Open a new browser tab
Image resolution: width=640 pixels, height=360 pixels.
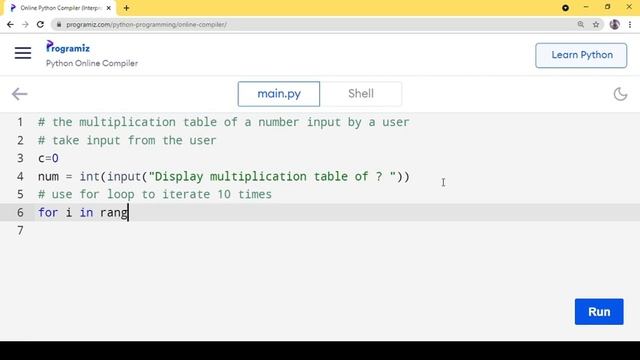point(127,8)
